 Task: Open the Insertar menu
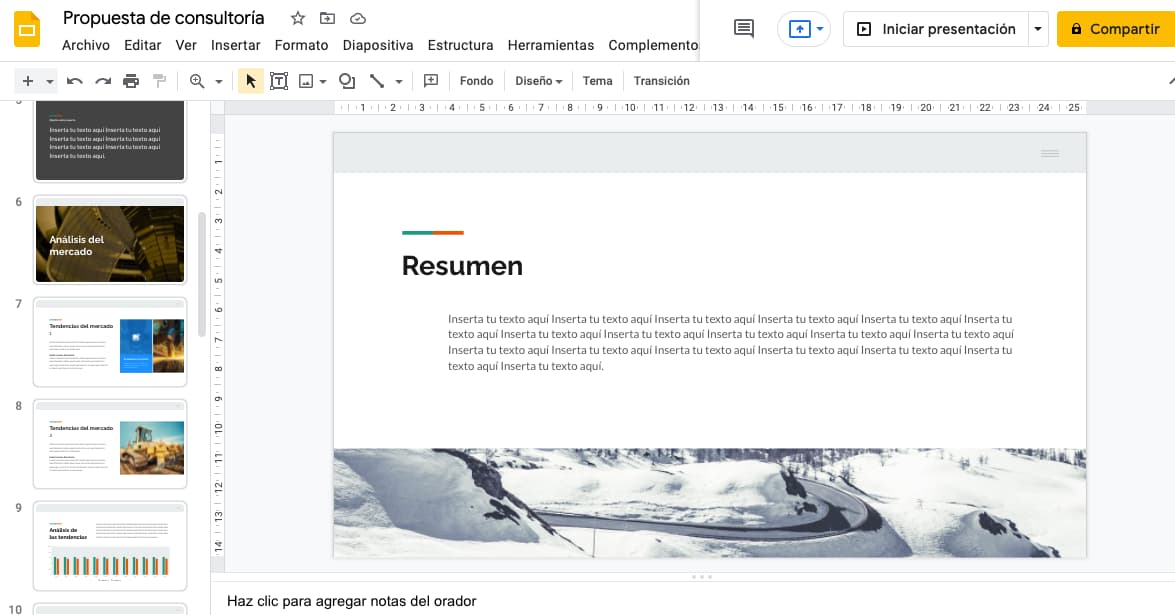coord(236,45)
